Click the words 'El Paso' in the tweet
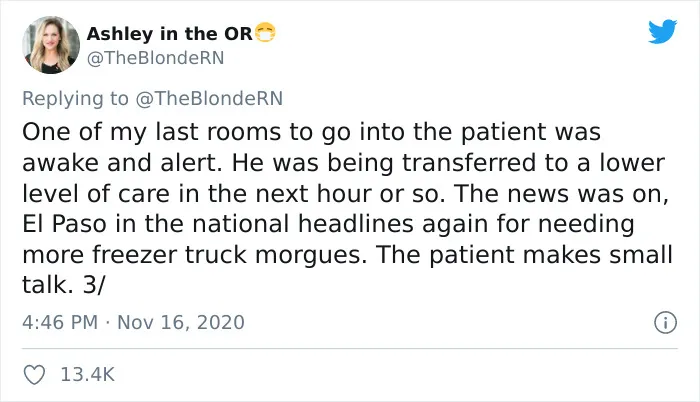 coord(65,224)
